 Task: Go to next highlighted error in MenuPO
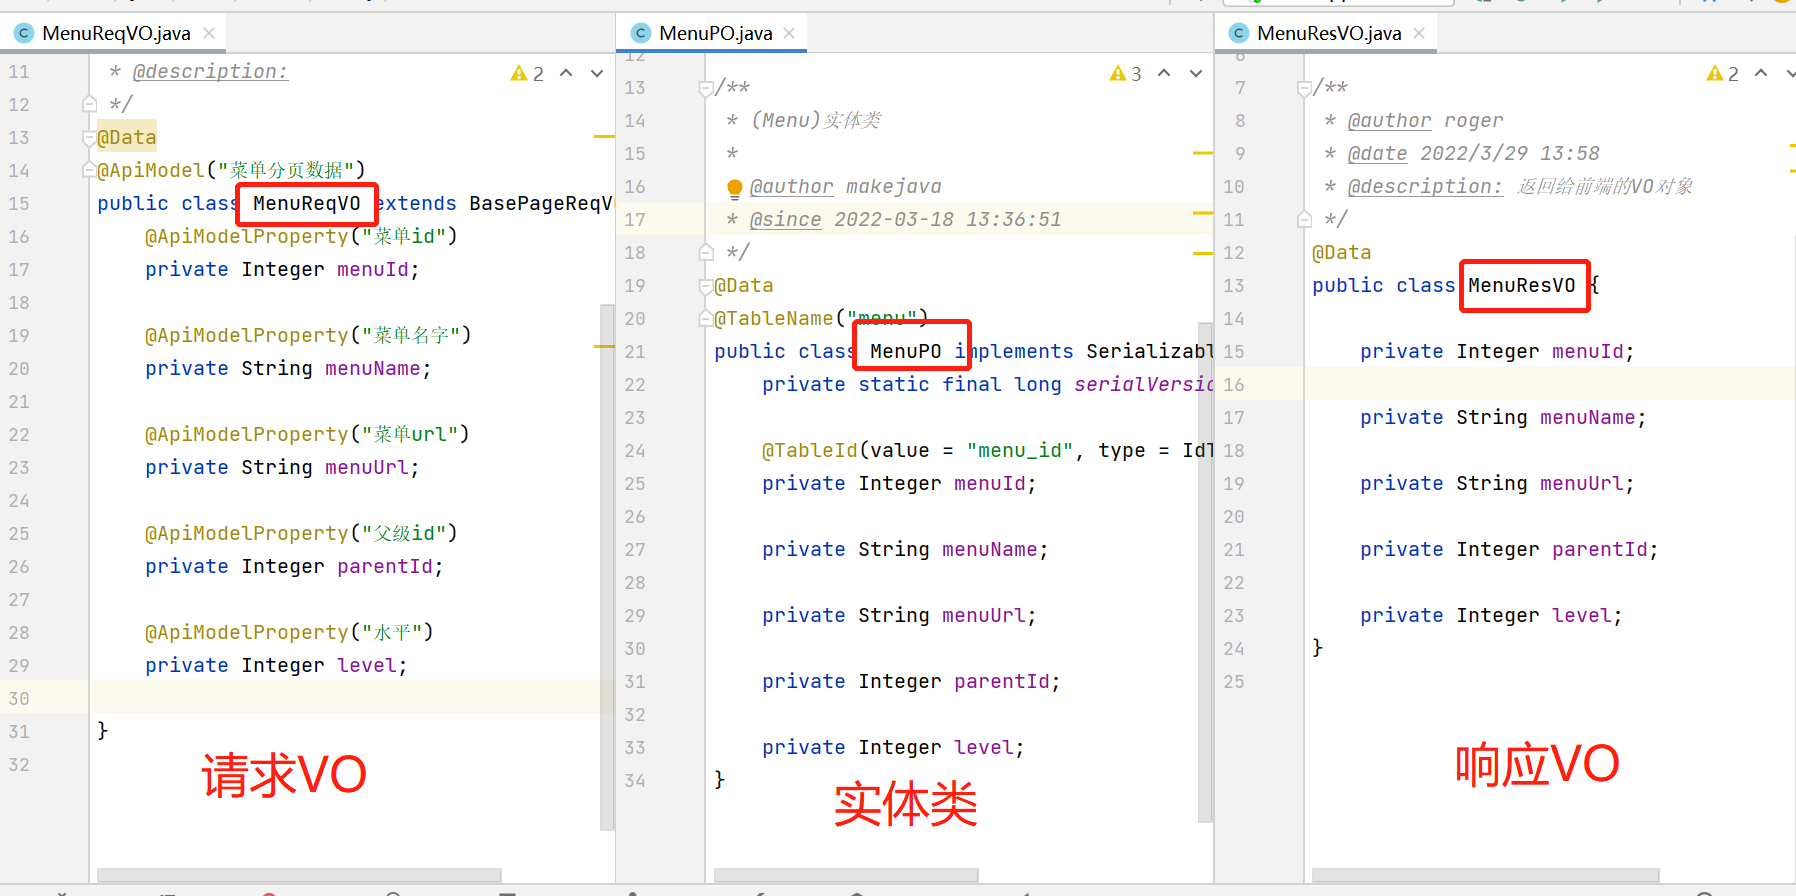coord(1195,73)
